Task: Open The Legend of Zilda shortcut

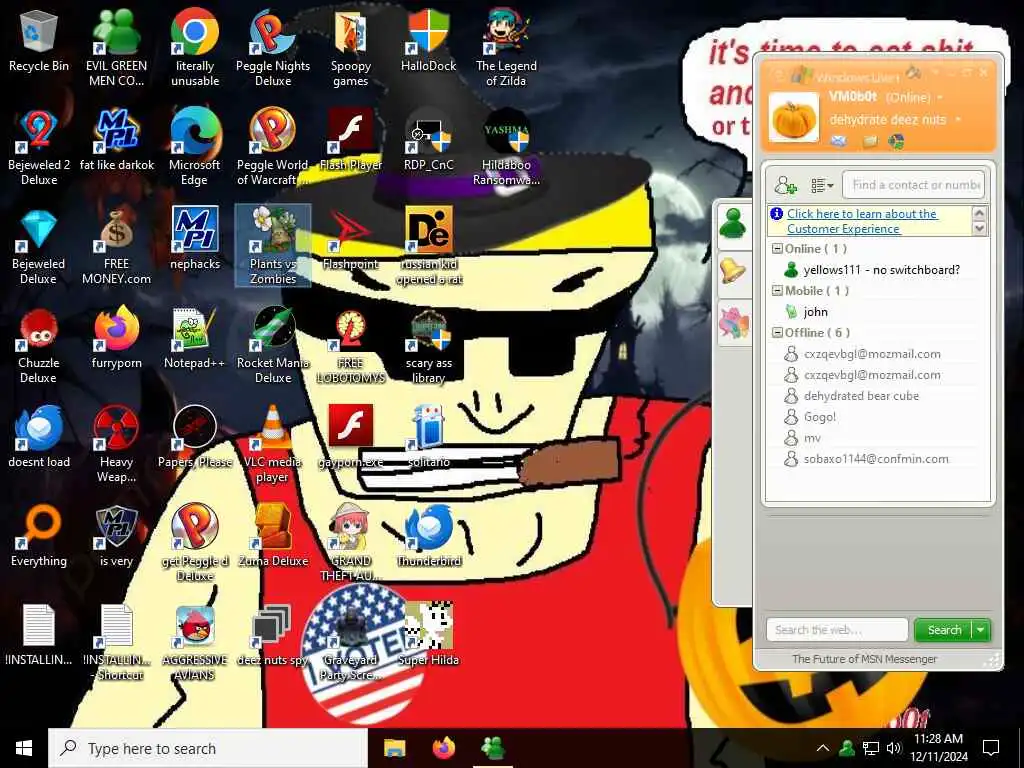Action: click(506, 46)
